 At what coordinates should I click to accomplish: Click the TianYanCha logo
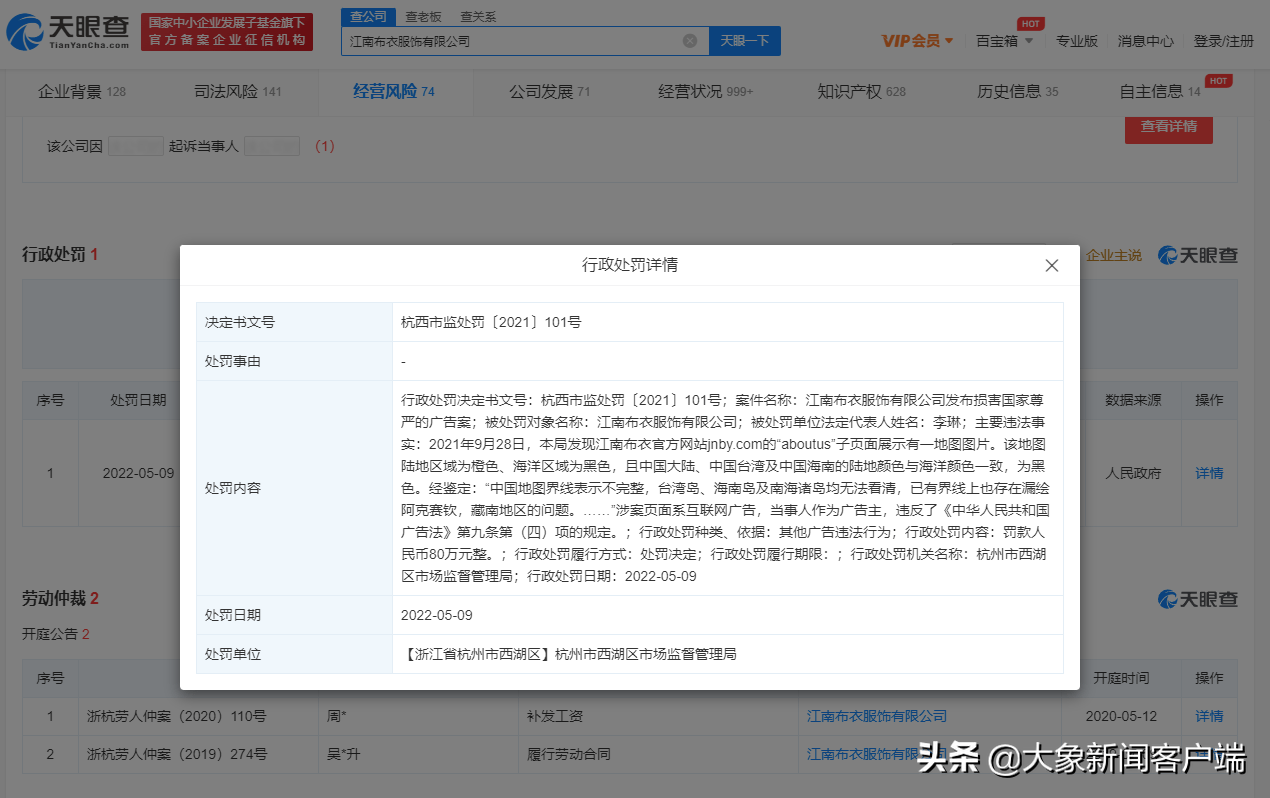68,32
